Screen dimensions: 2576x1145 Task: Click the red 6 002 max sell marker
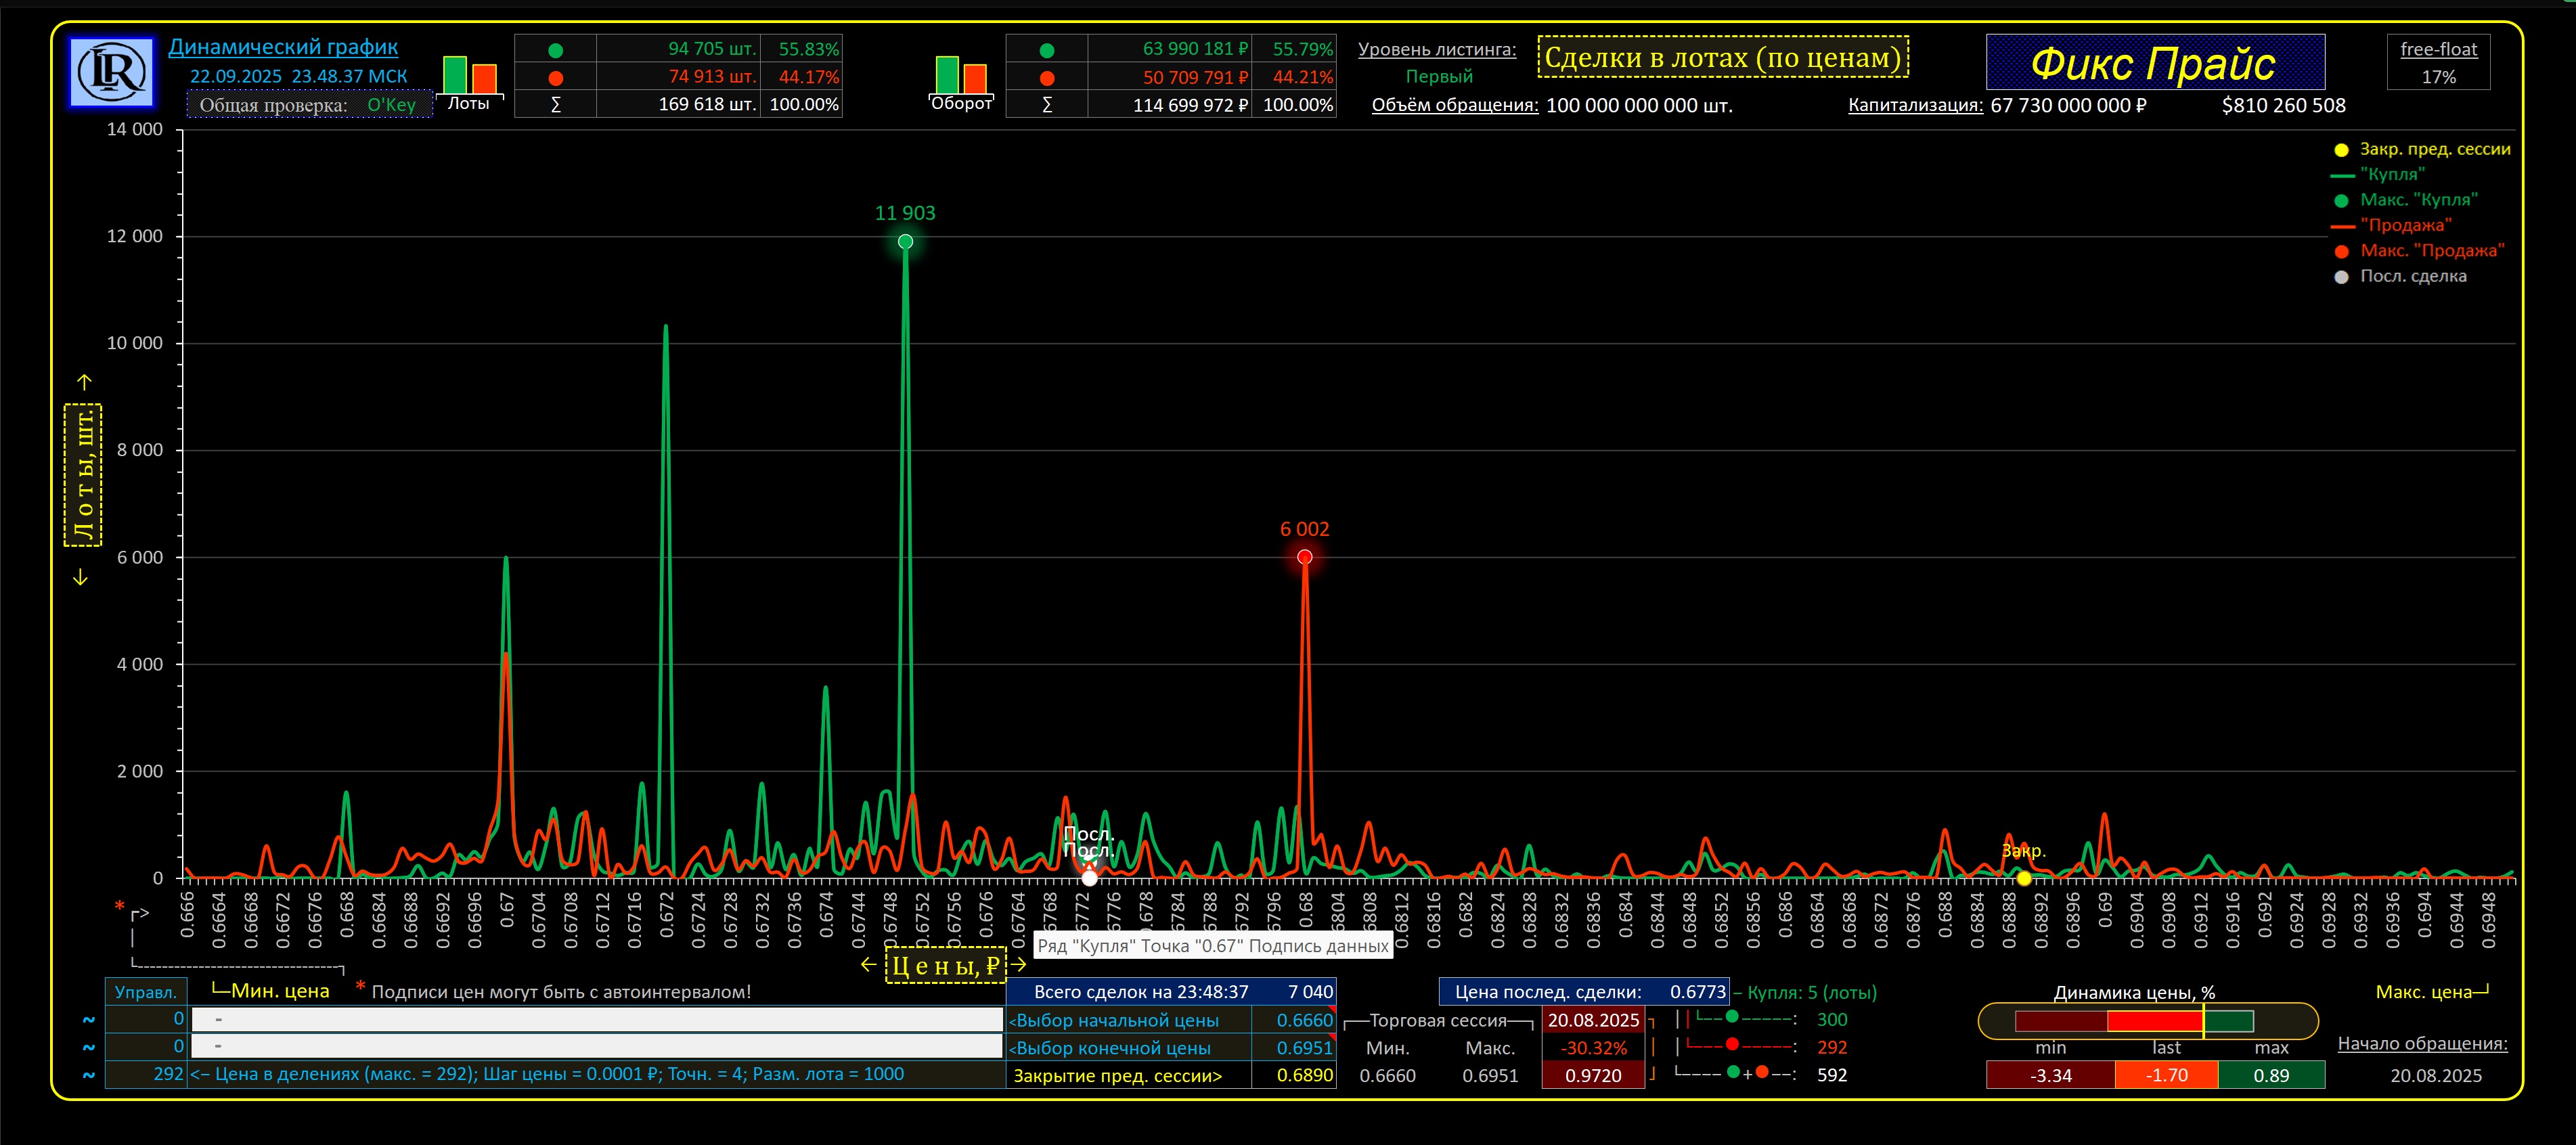[1304, 557]
